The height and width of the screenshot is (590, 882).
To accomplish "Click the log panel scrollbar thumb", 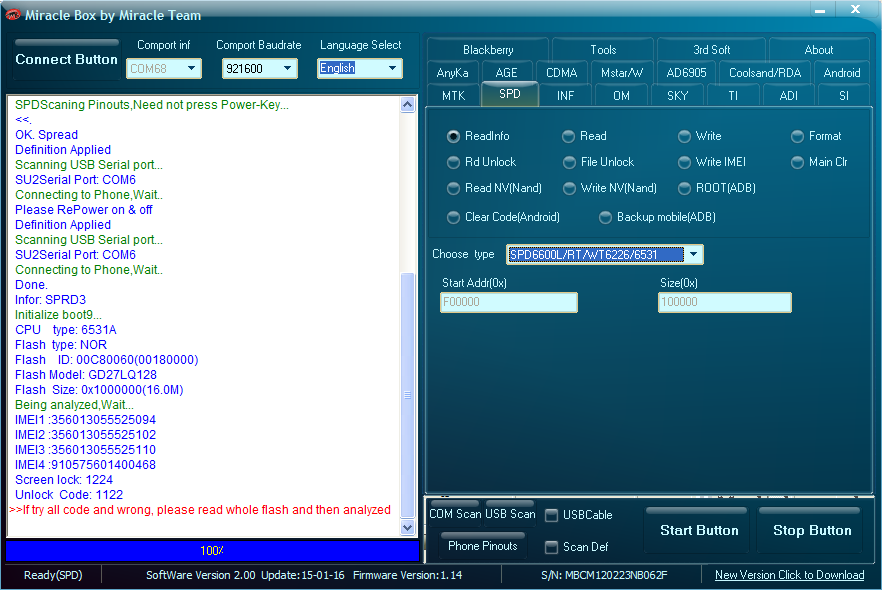I will [x=408, y=395].
